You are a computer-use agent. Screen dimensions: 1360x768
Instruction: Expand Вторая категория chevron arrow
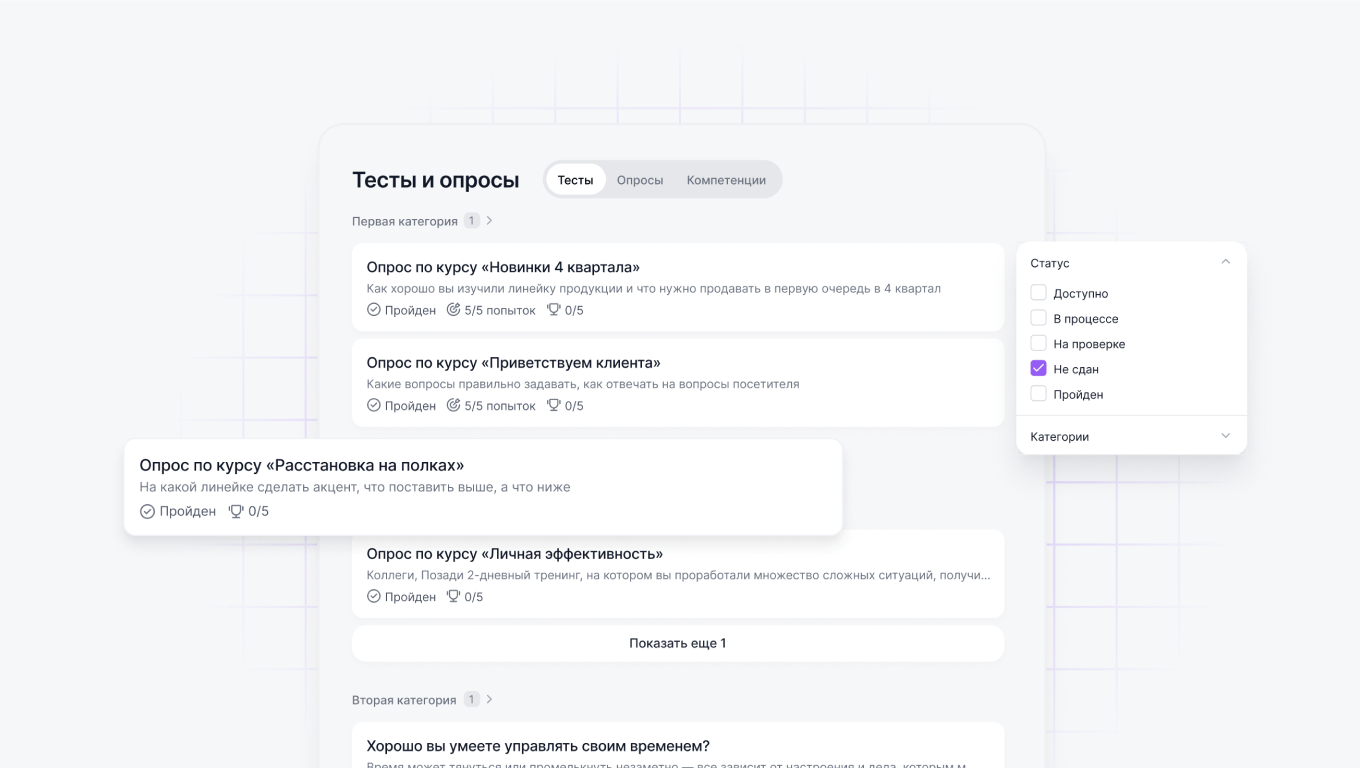pyautogui.click(x=489, y=700)
